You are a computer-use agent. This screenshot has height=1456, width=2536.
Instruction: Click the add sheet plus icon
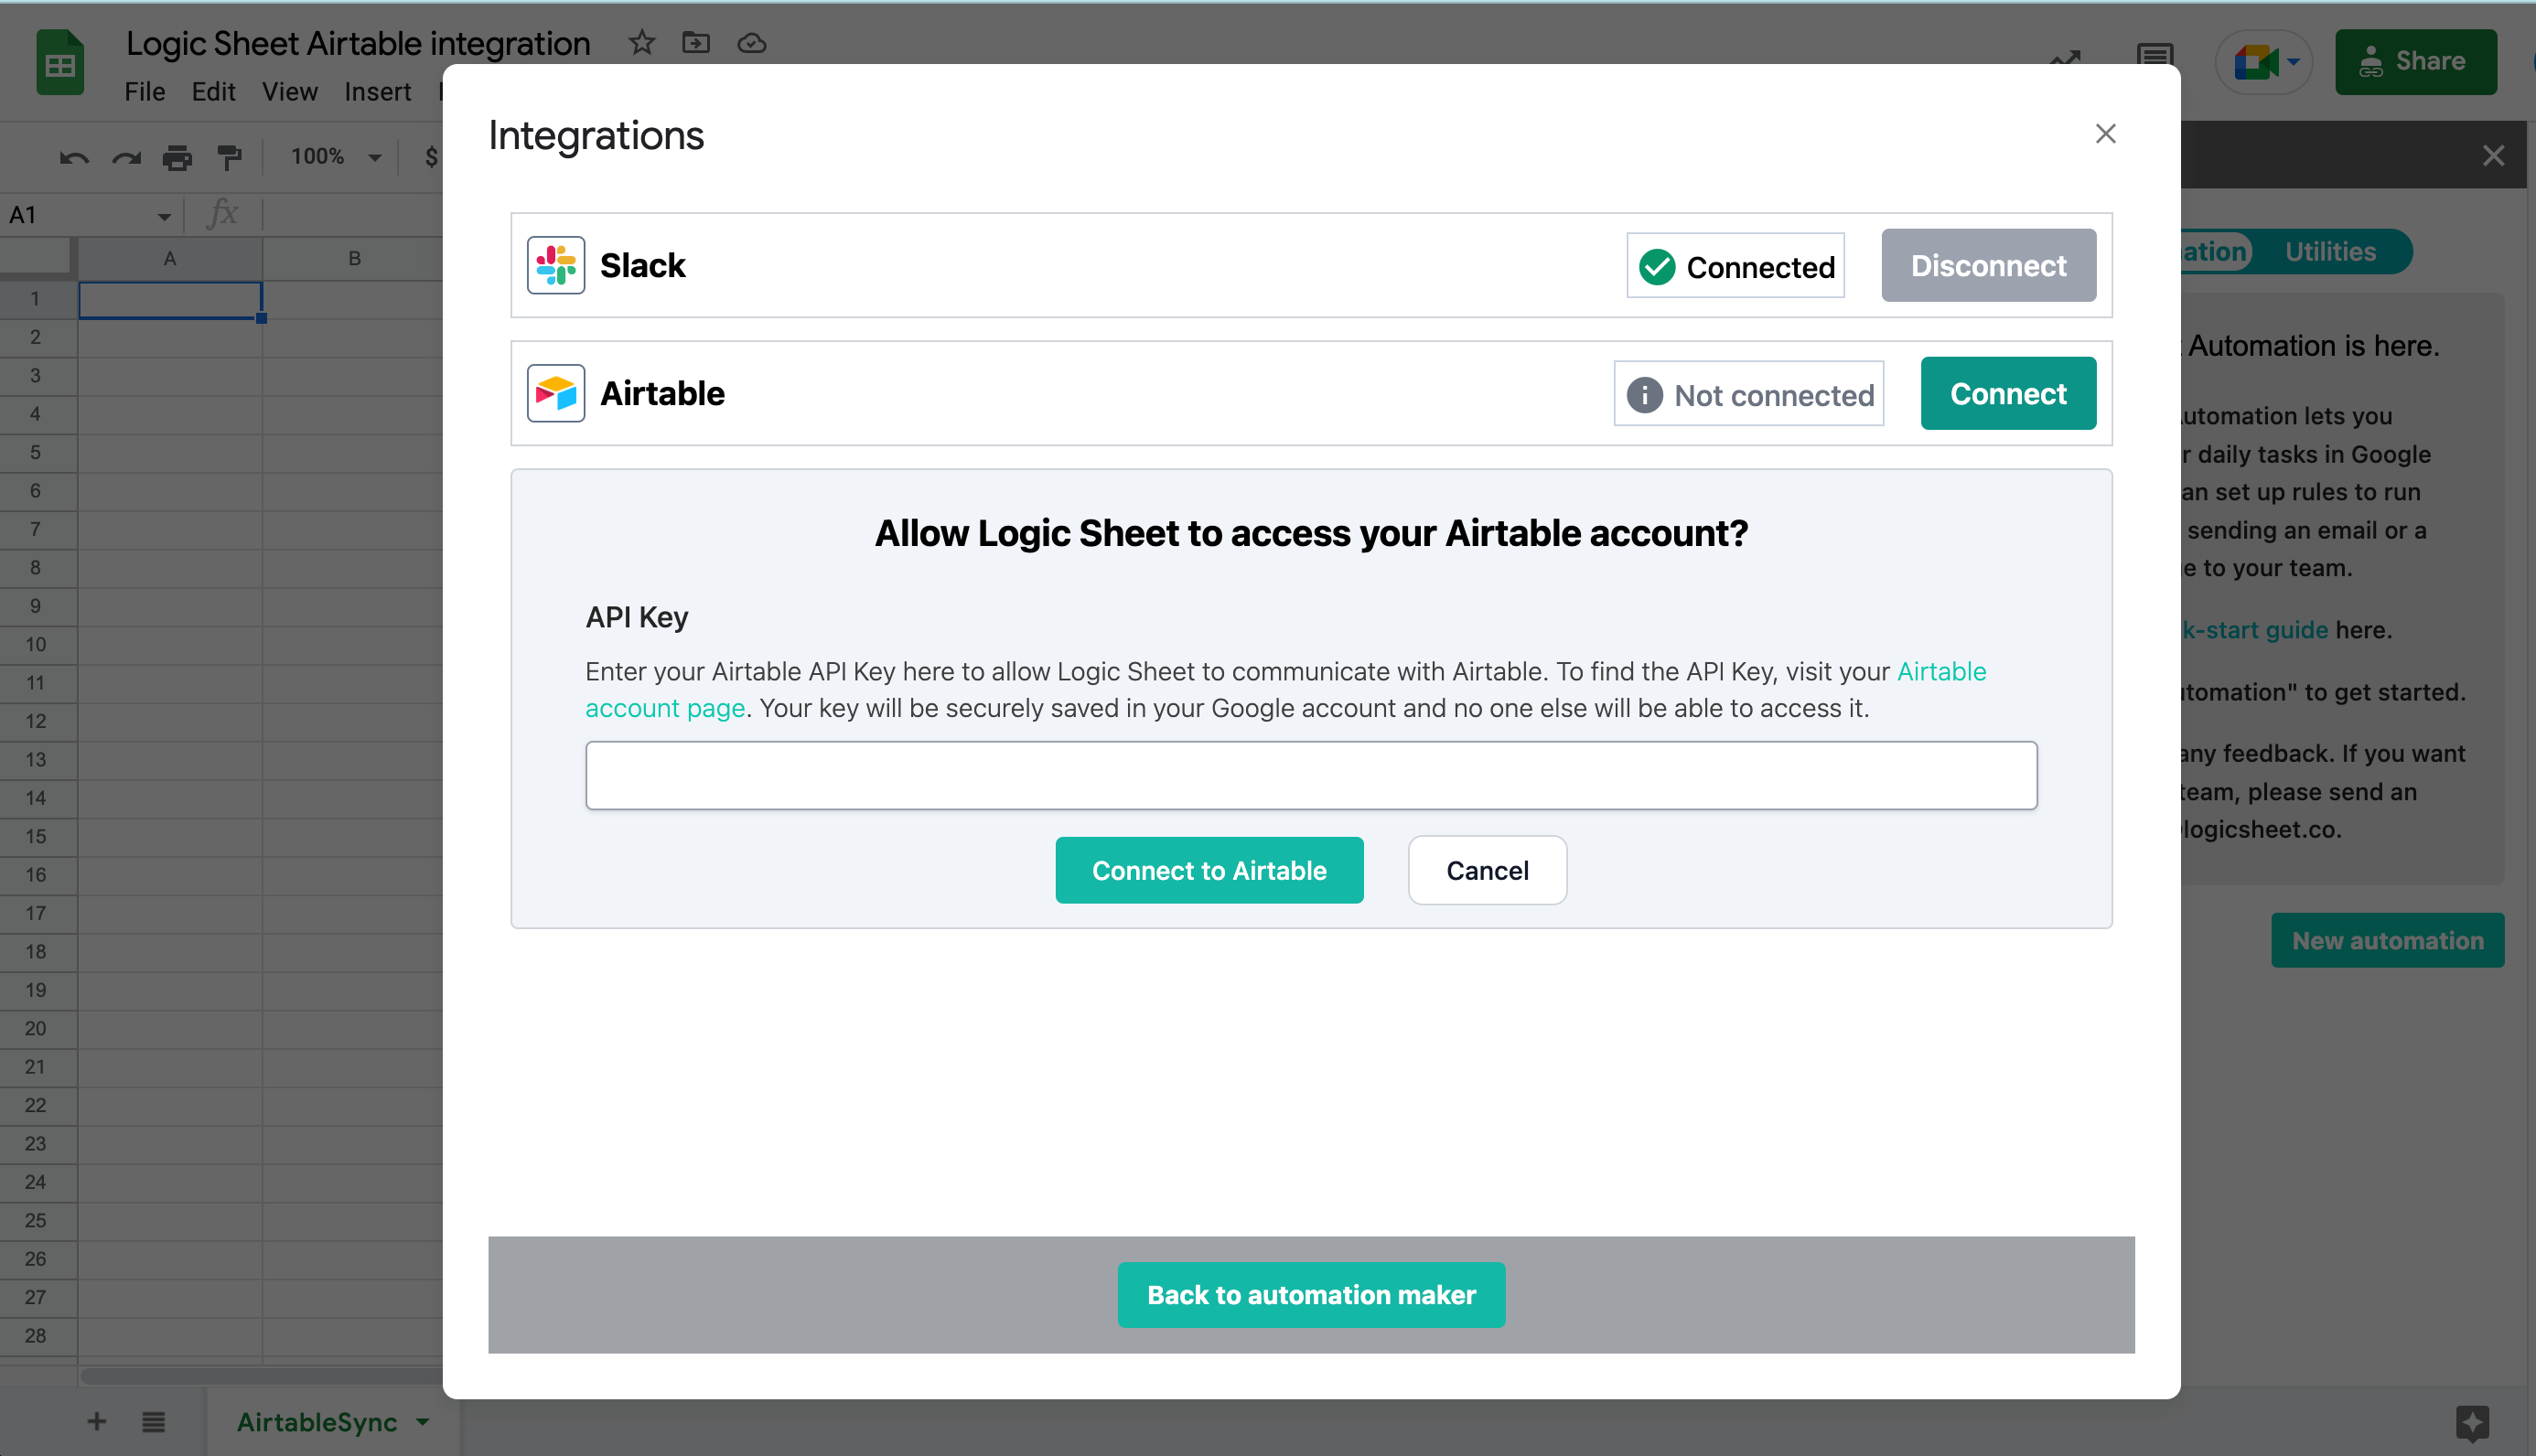click(x=97, y=1421)
